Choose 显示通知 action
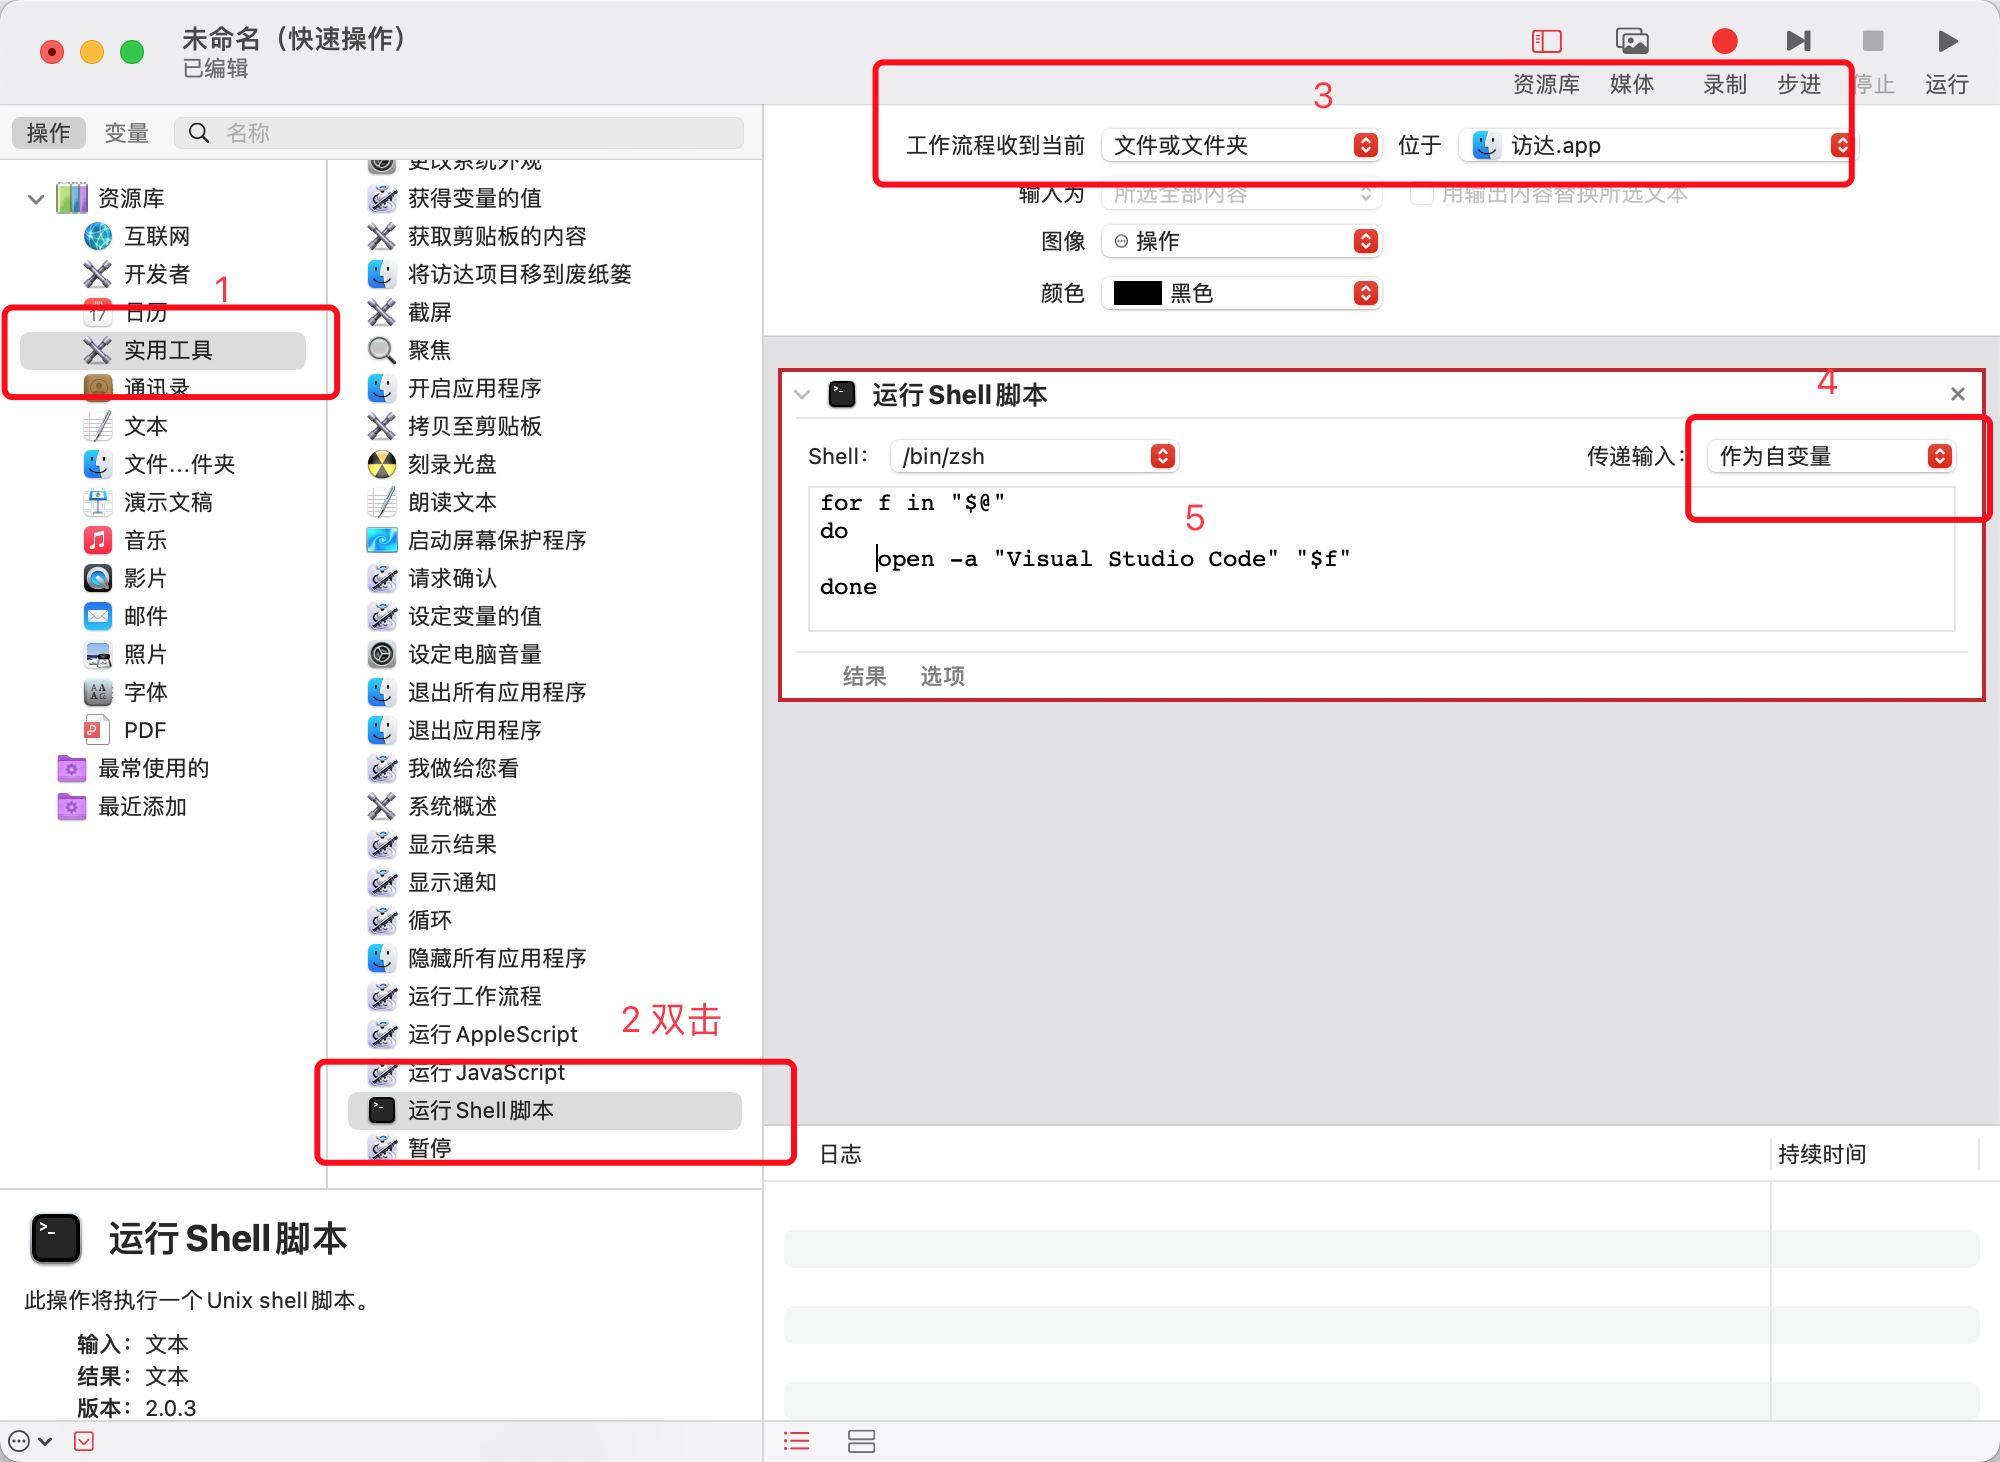The width and height of the screenshot is (2000, 1462). [x=432, y=882]
